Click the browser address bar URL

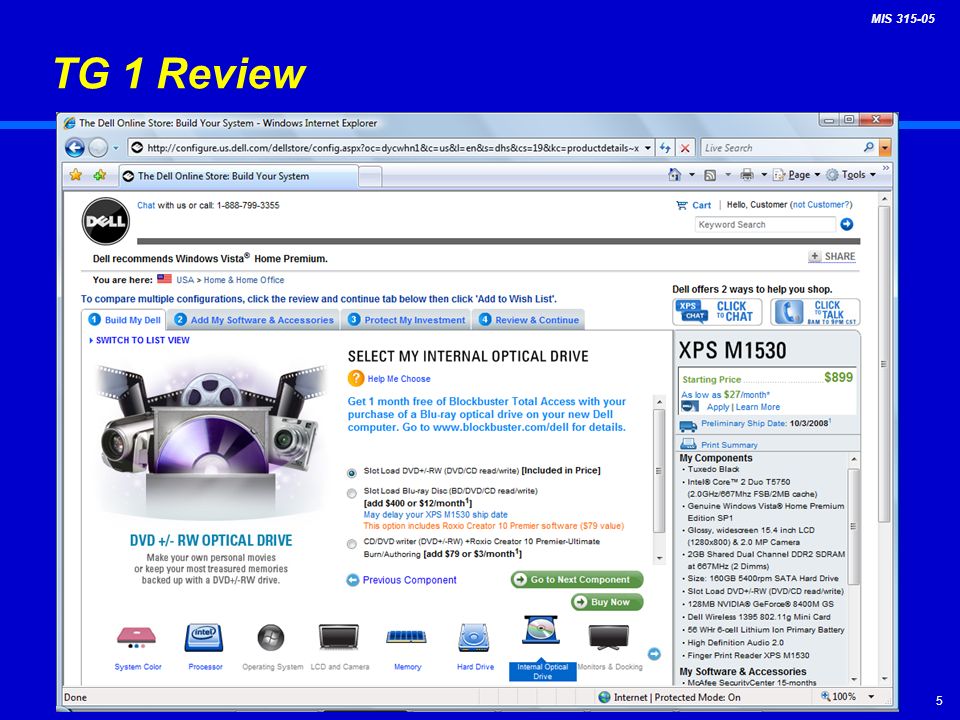tap(392, 148)
